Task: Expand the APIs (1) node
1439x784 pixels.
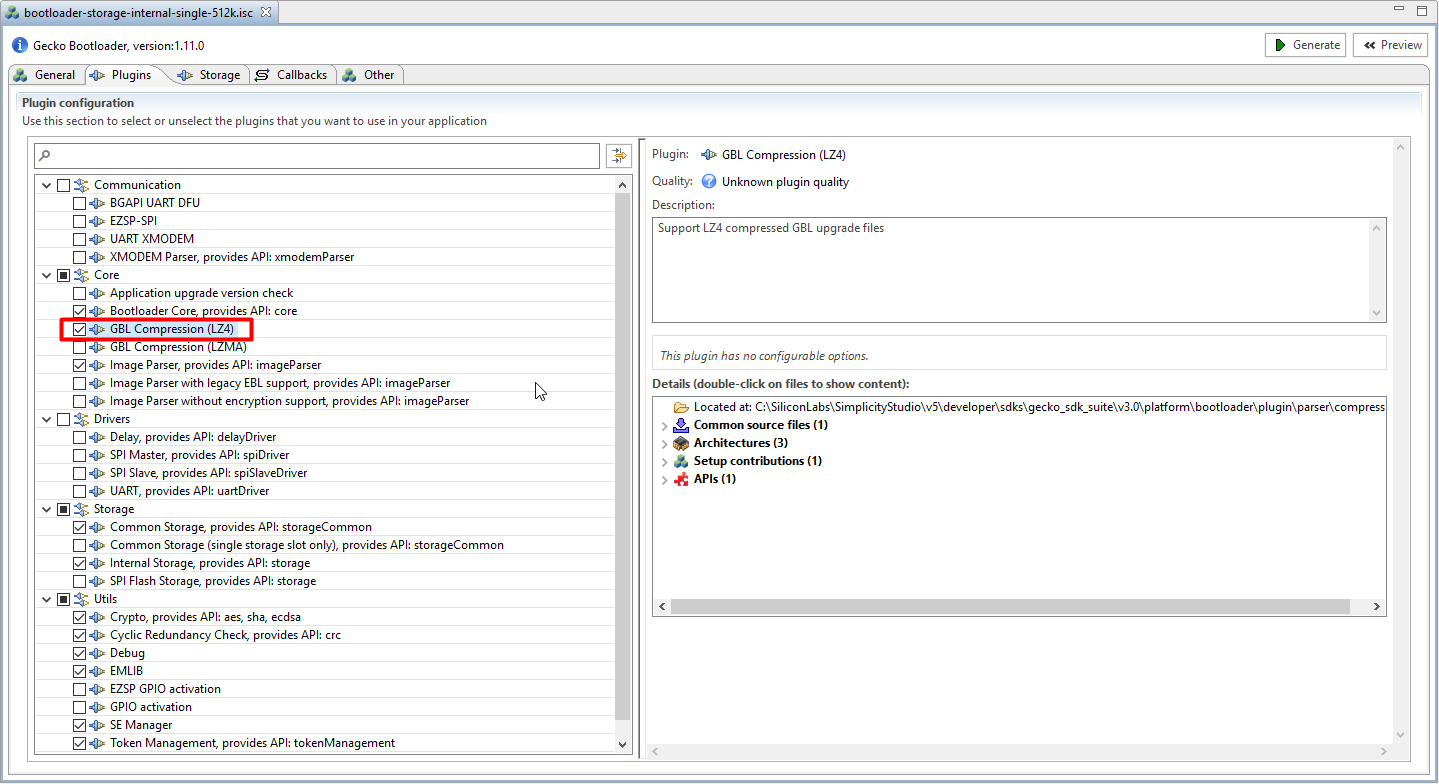Action: pyautogui.click(x=664, y=479)
